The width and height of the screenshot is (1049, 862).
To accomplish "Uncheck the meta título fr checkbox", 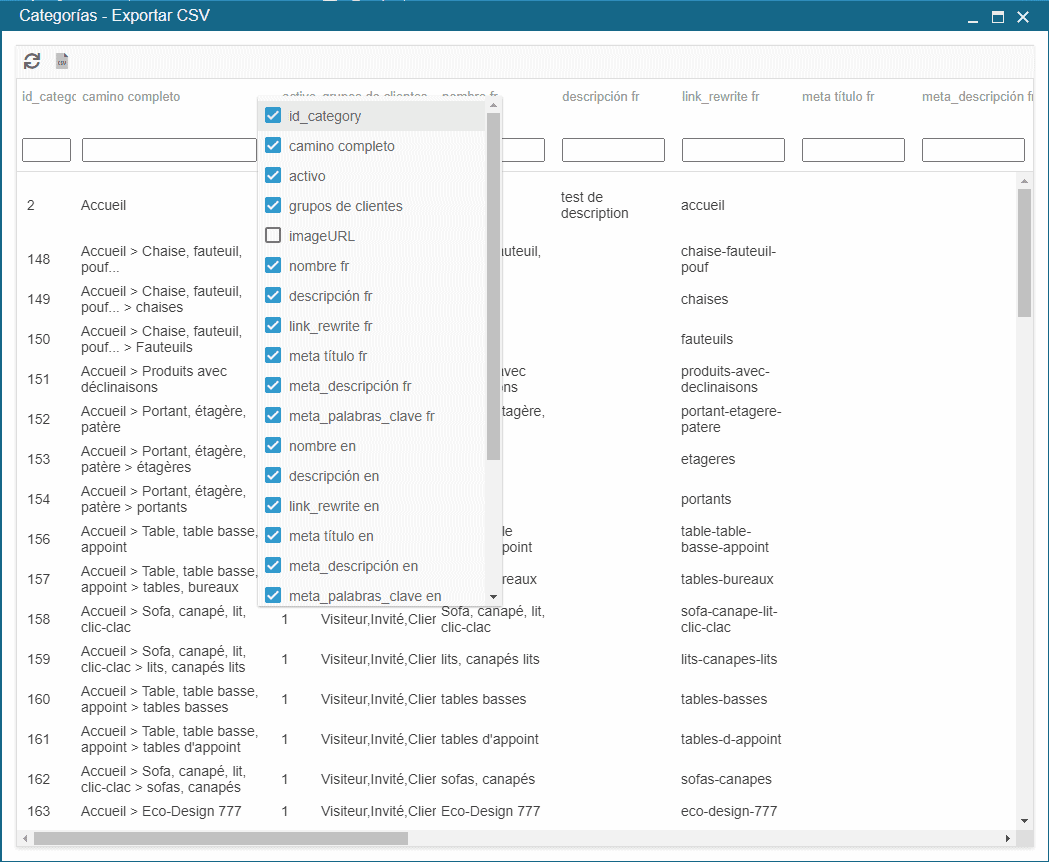I will (273, 356).
